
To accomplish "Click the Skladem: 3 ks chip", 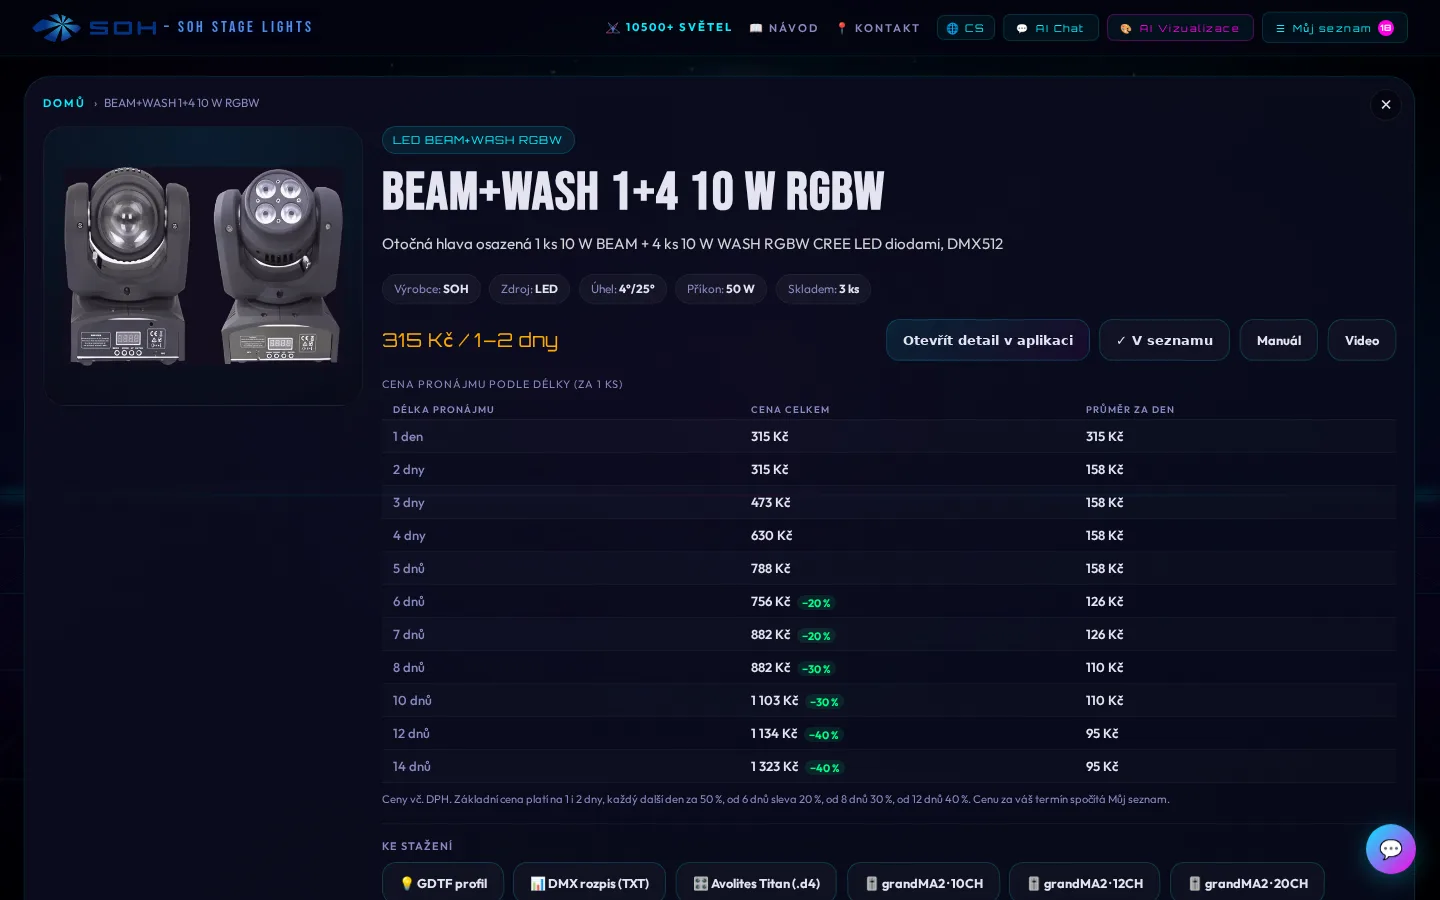I will pos(823,289).
